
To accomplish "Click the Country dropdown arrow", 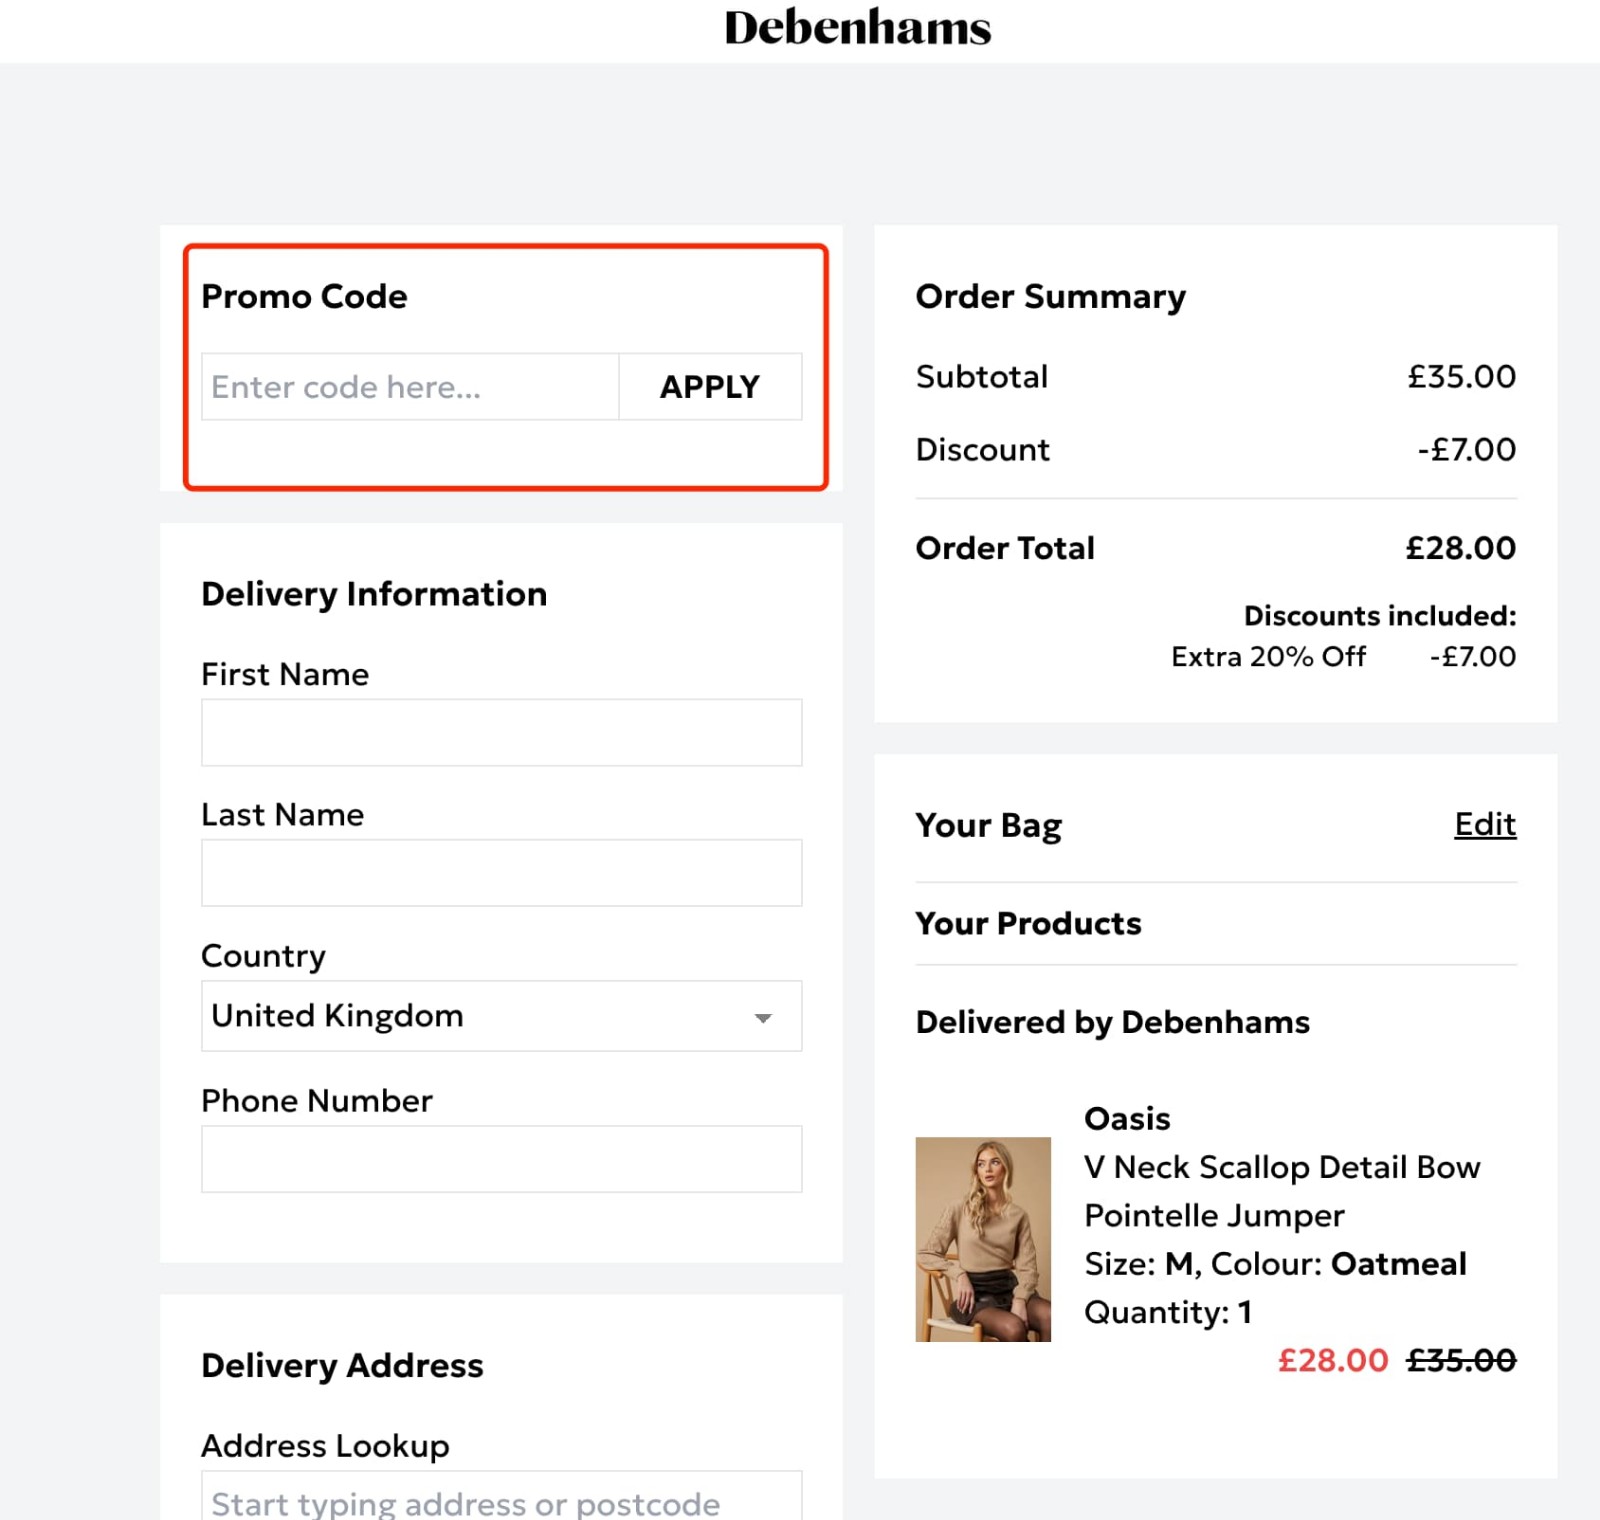I will [763, 1017].
